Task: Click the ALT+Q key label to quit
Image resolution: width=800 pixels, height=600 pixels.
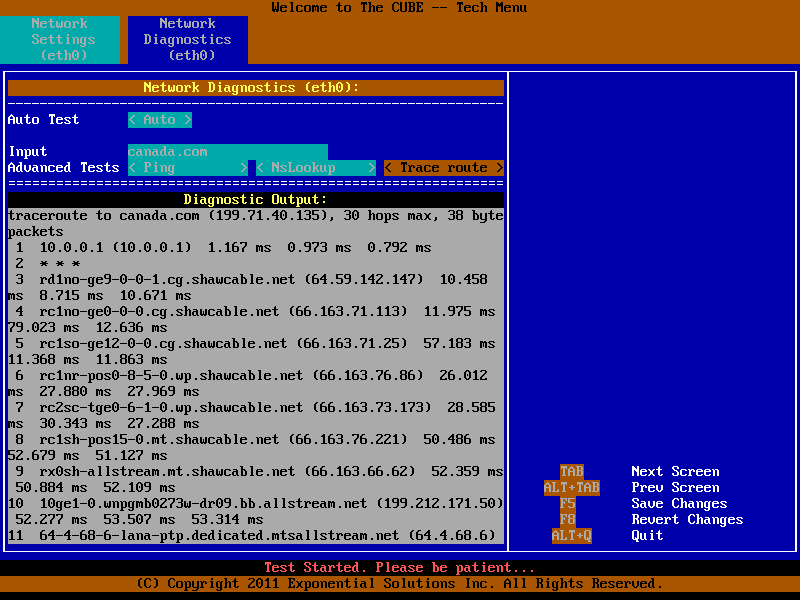Action: click(x=571, y=536)
